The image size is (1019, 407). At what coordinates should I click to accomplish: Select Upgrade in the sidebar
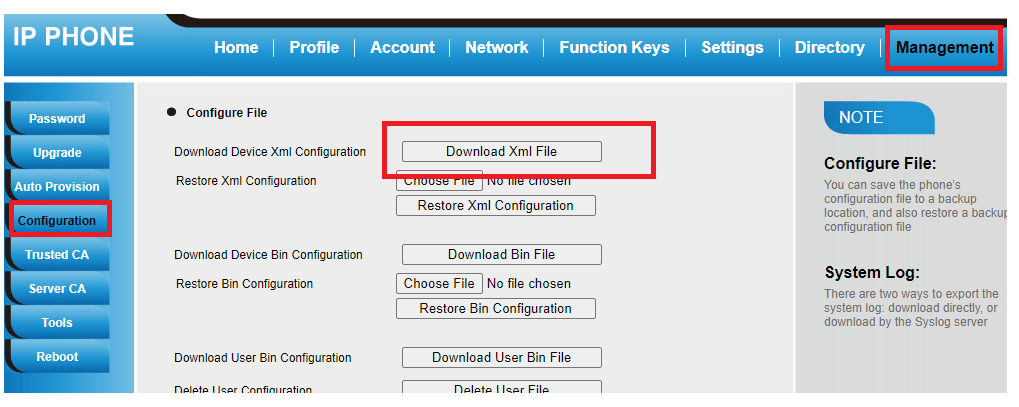(57, 153)
